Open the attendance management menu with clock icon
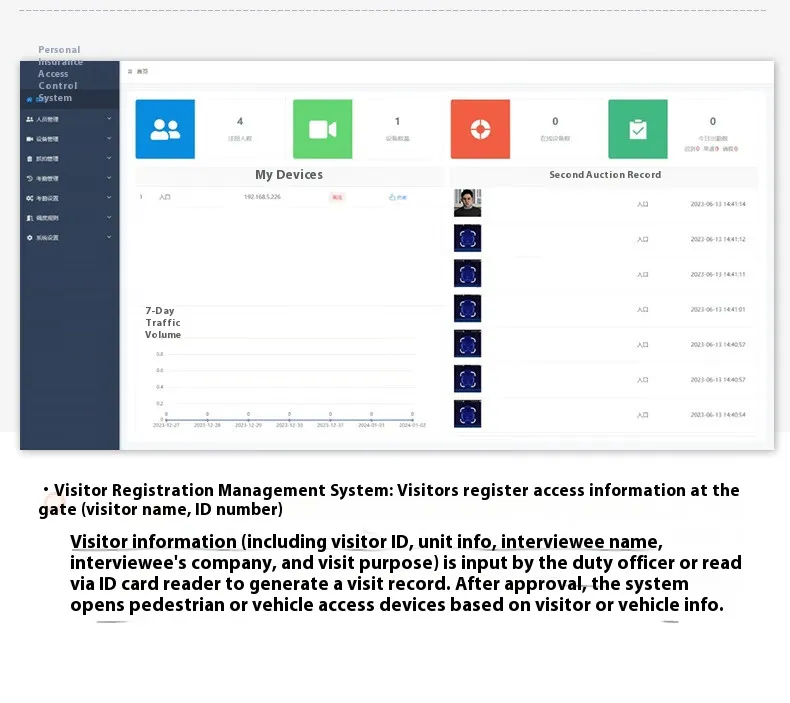 tap(45, 178)
